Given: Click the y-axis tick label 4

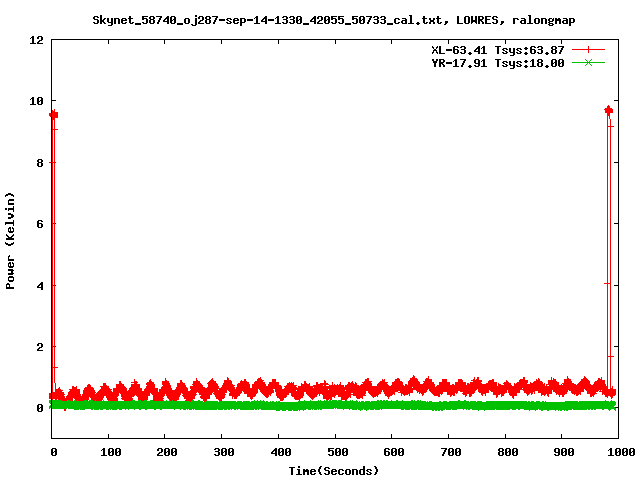Looking at the screenshot, I should click(40, 286).
